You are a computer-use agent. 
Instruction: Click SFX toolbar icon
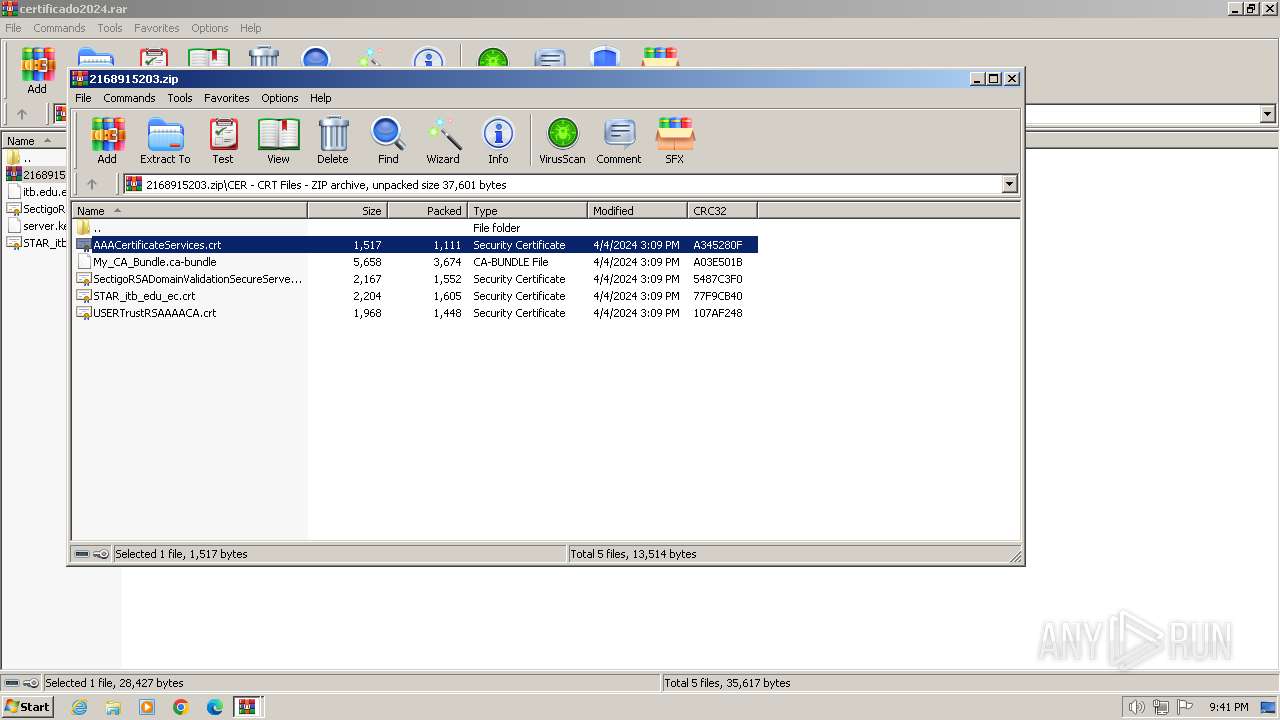coord(675,140)
